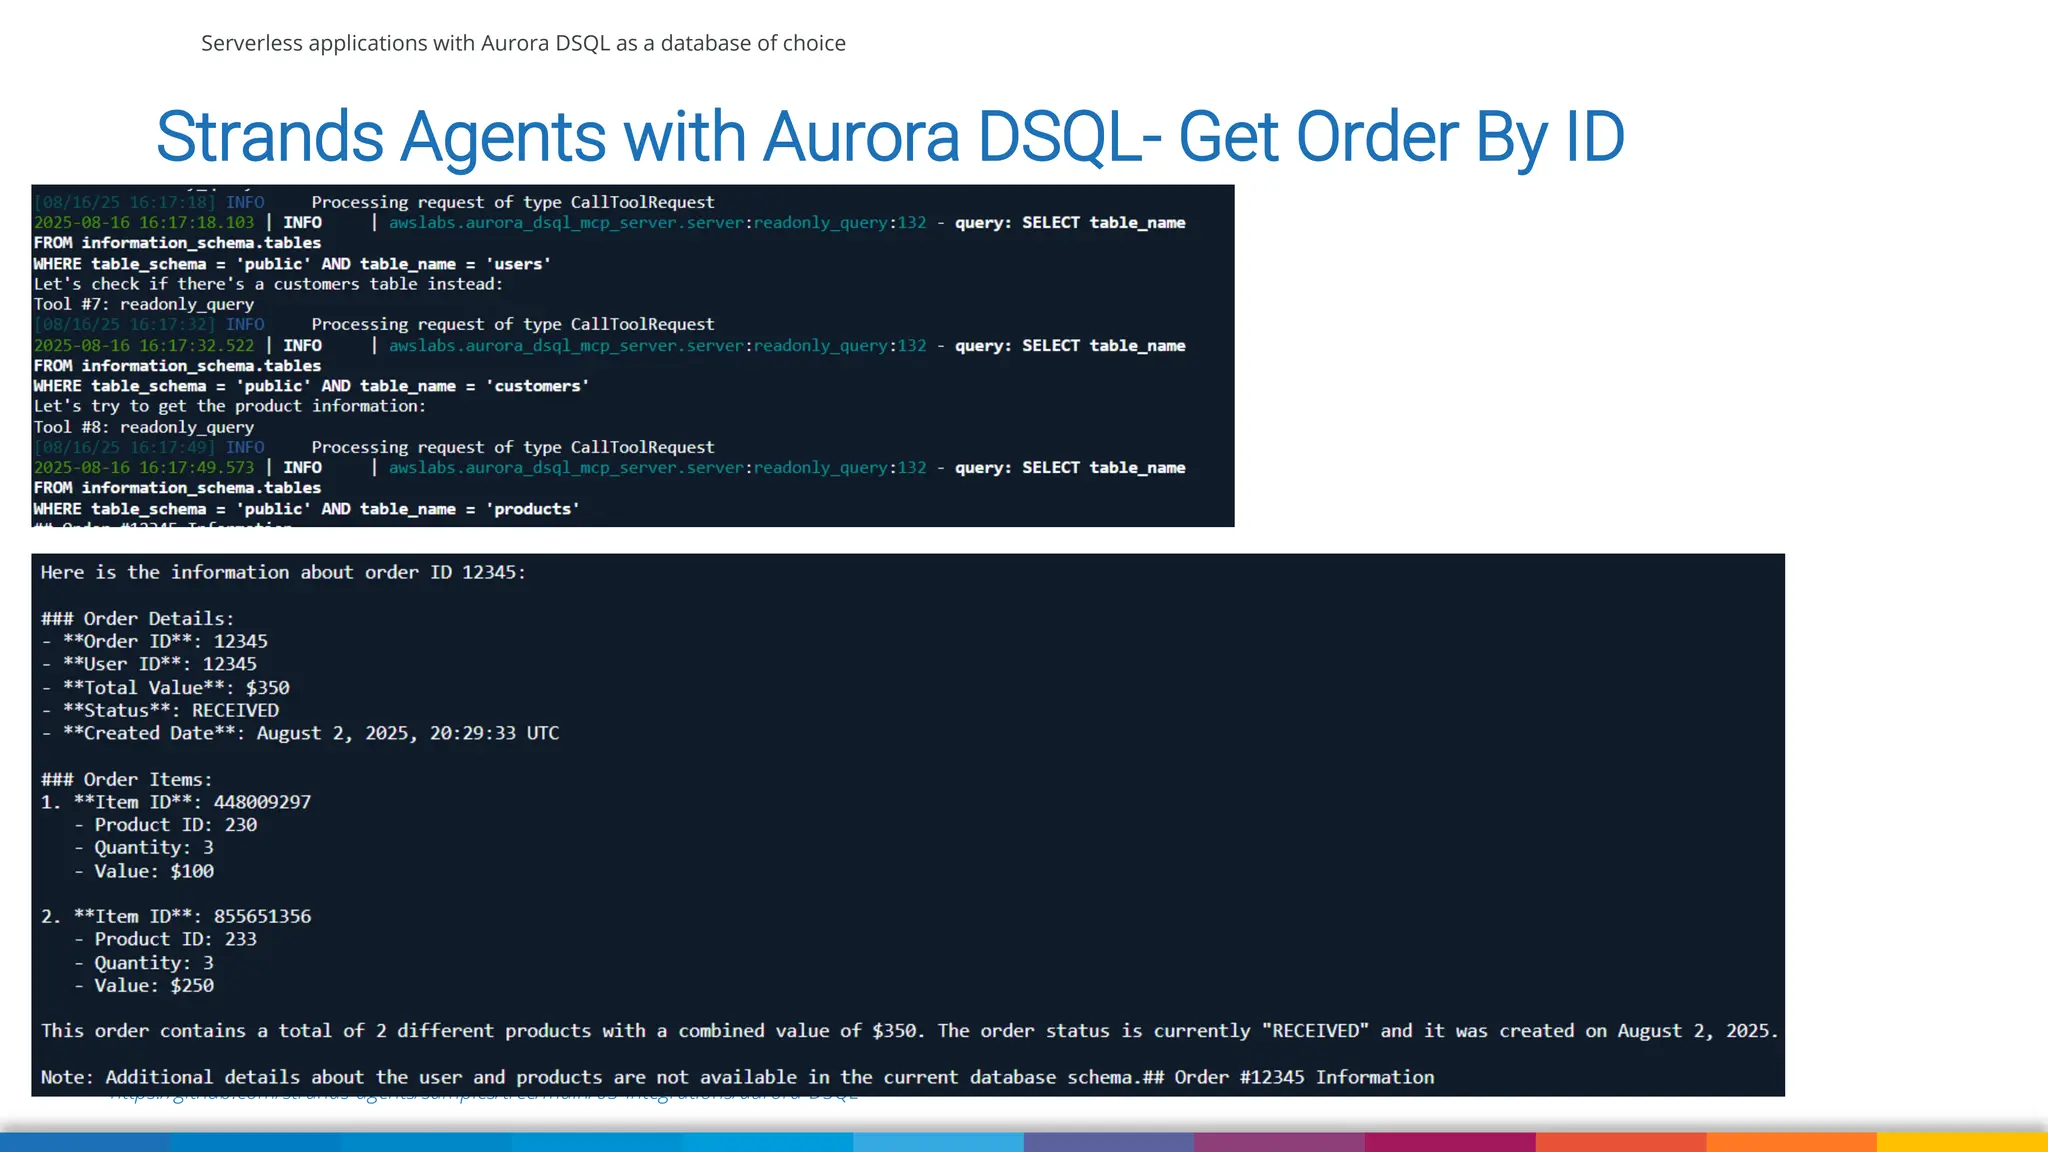
Task: Click the '### Order Details:' heading
Action: 137,619
